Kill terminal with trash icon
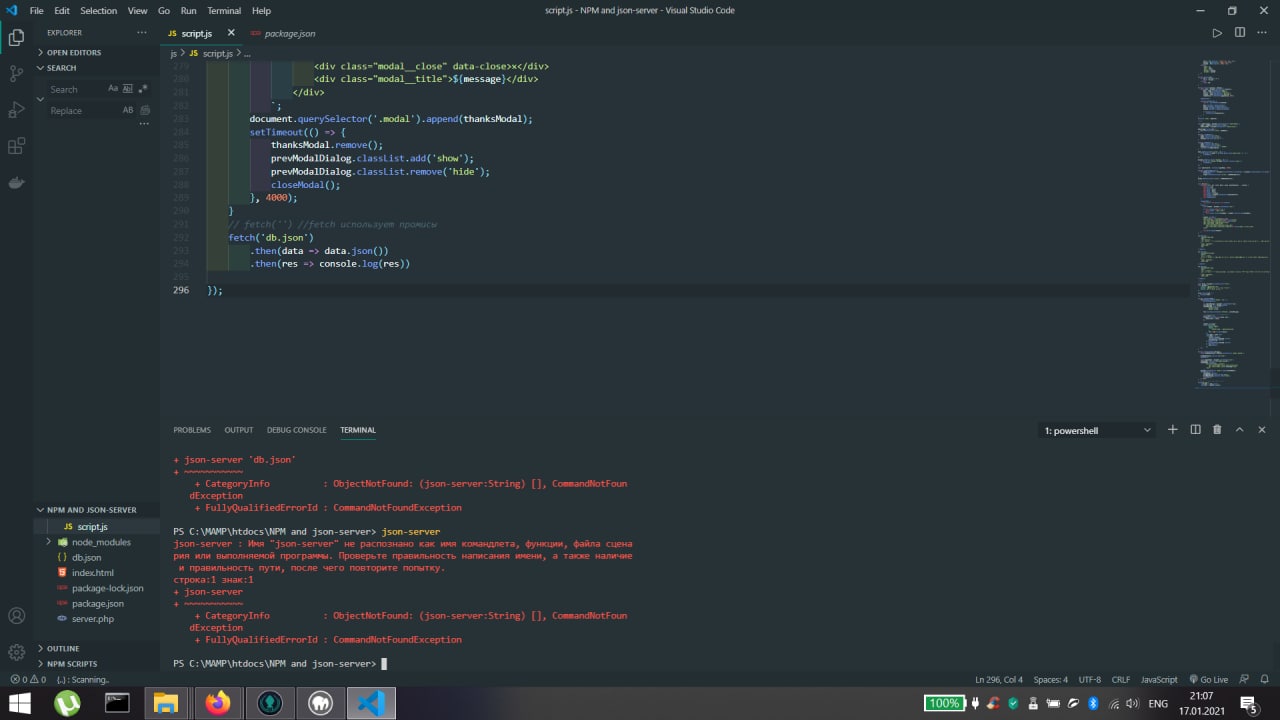Screen dimensions: 1280x720 click(1217, 430)
